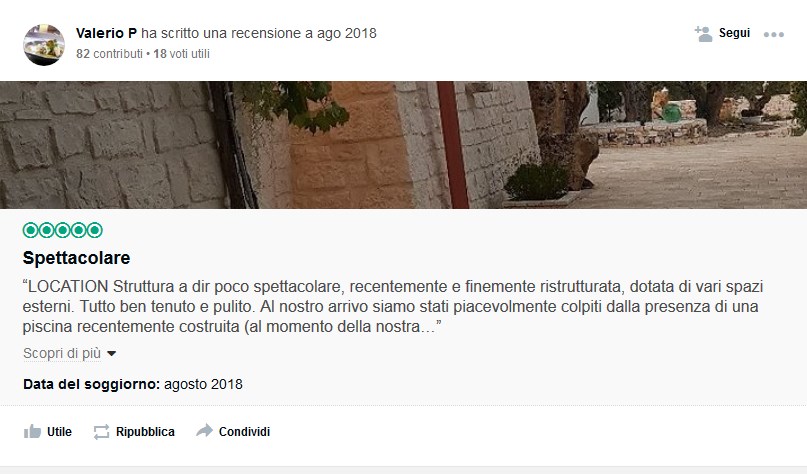Expand the review with Scopri di più
The image size is (807, 474).
[62, 353]
